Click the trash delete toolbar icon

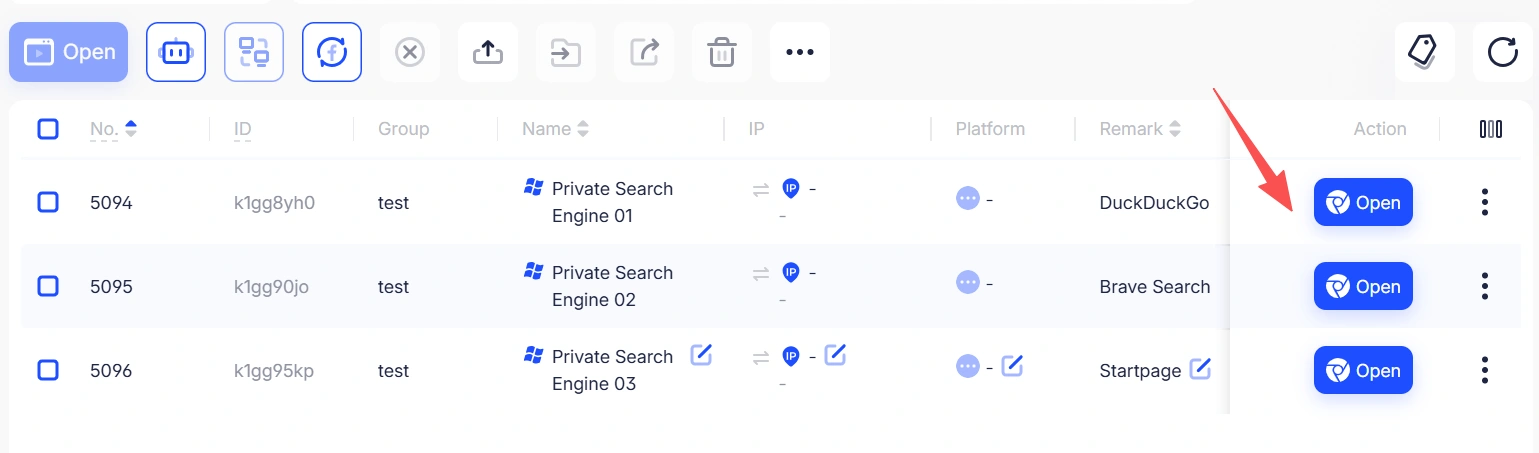[x=722, y=52]
